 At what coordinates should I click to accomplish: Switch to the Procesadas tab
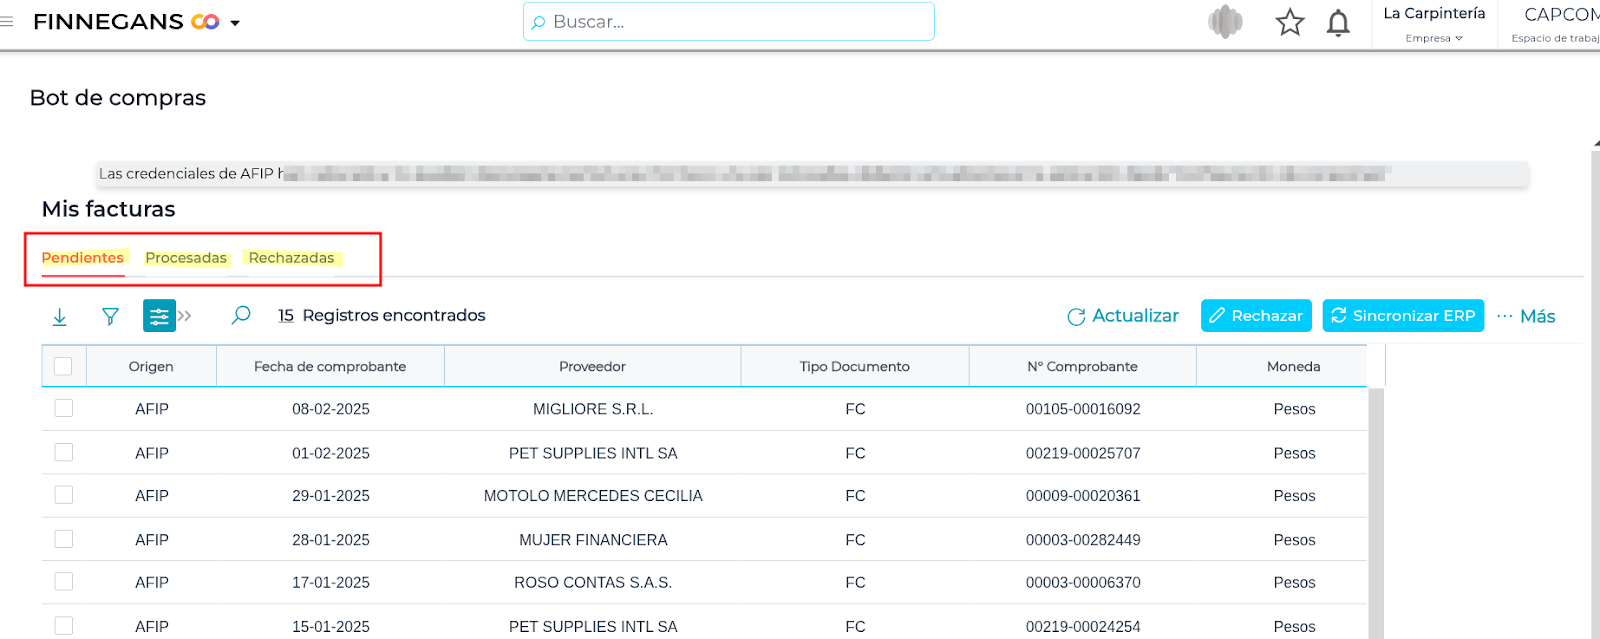point(186,258)
